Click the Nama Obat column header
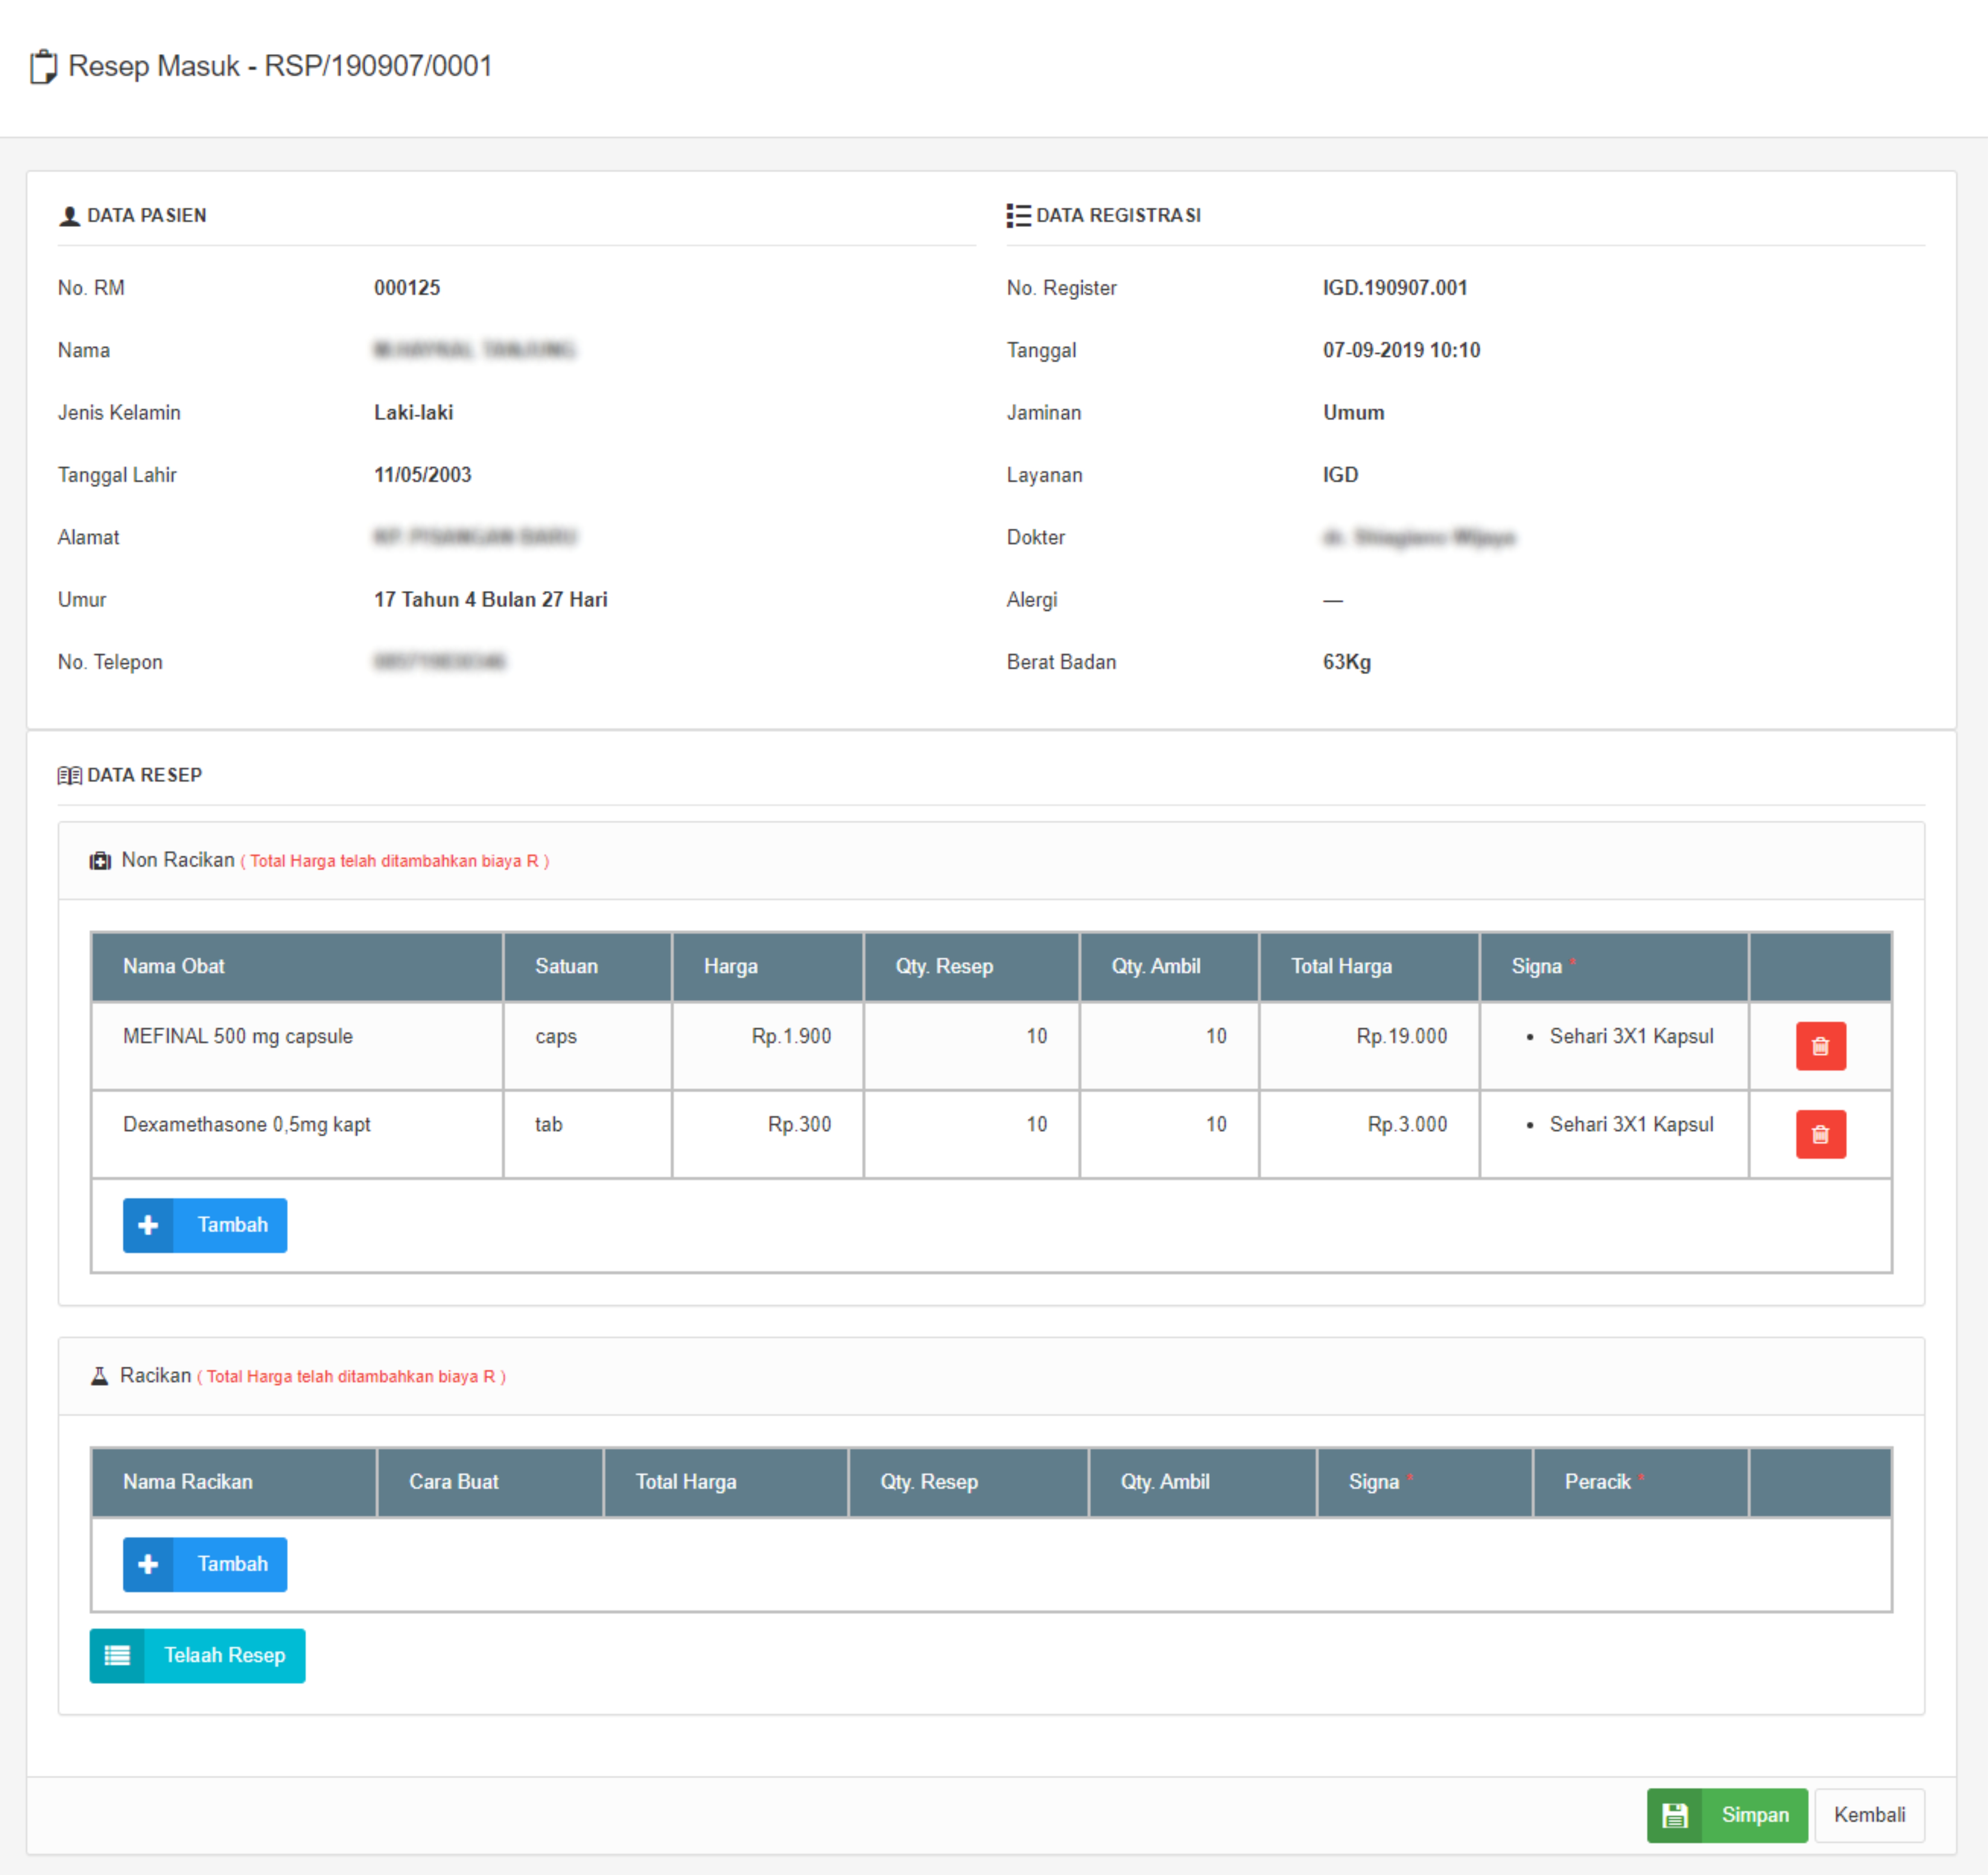The height and width of the screenshot is (1875, 1988). click(x=174, y=966)
